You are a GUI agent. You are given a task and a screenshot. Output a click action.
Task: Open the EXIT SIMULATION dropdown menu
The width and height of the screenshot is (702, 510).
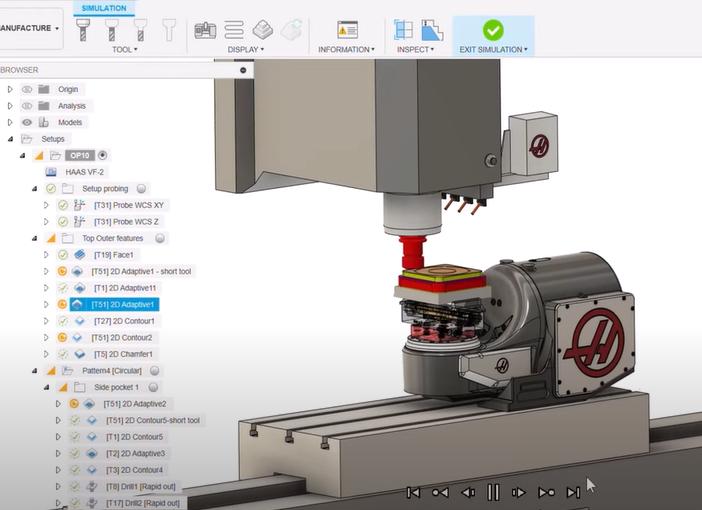point(493,50)
